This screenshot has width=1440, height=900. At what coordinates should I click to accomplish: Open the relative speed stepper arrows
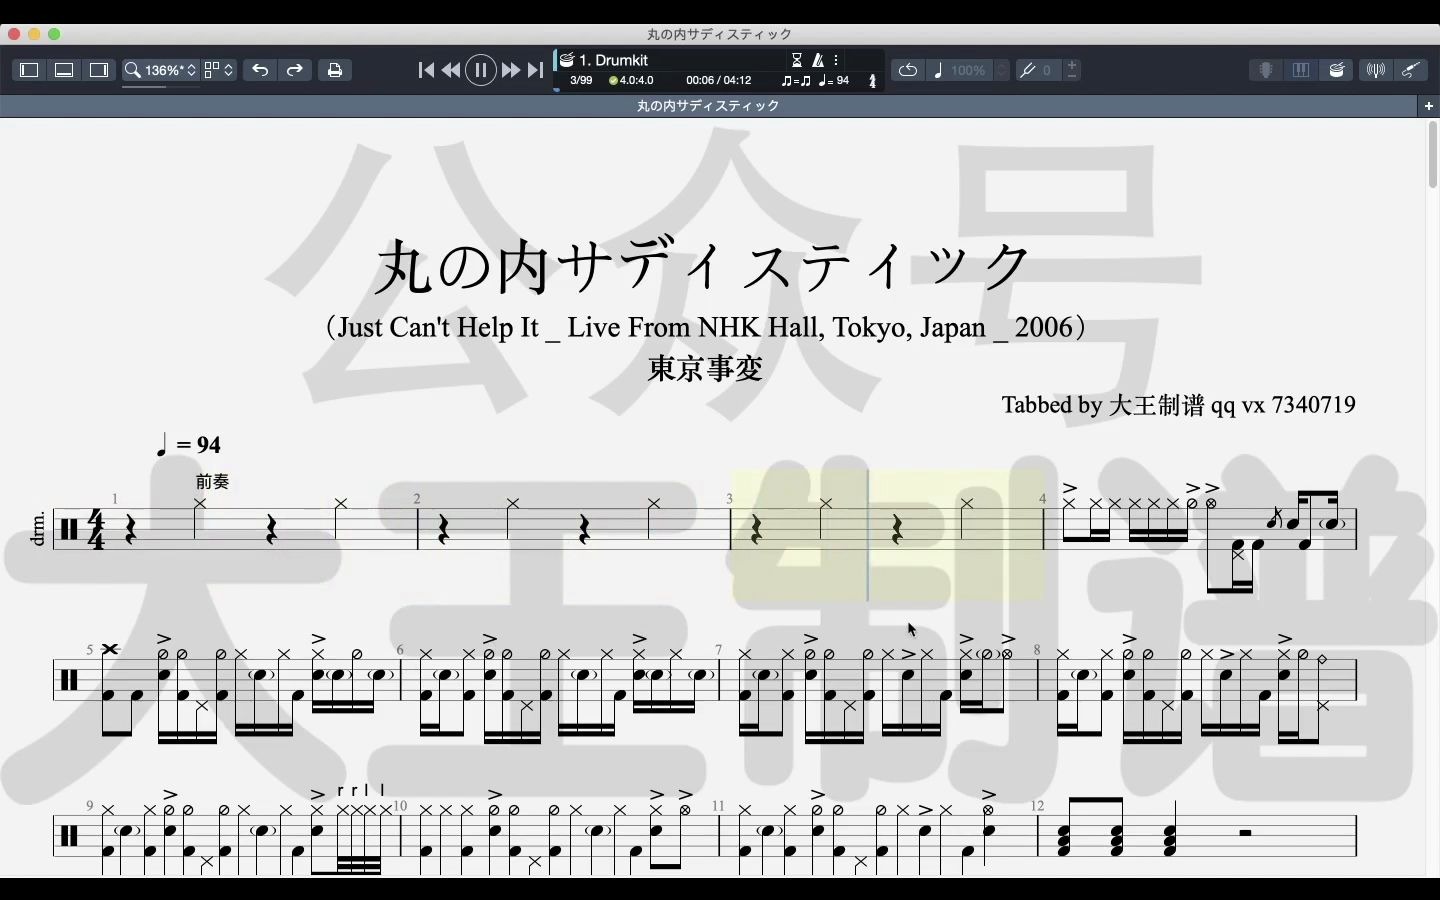click(x=1002, y=70)
